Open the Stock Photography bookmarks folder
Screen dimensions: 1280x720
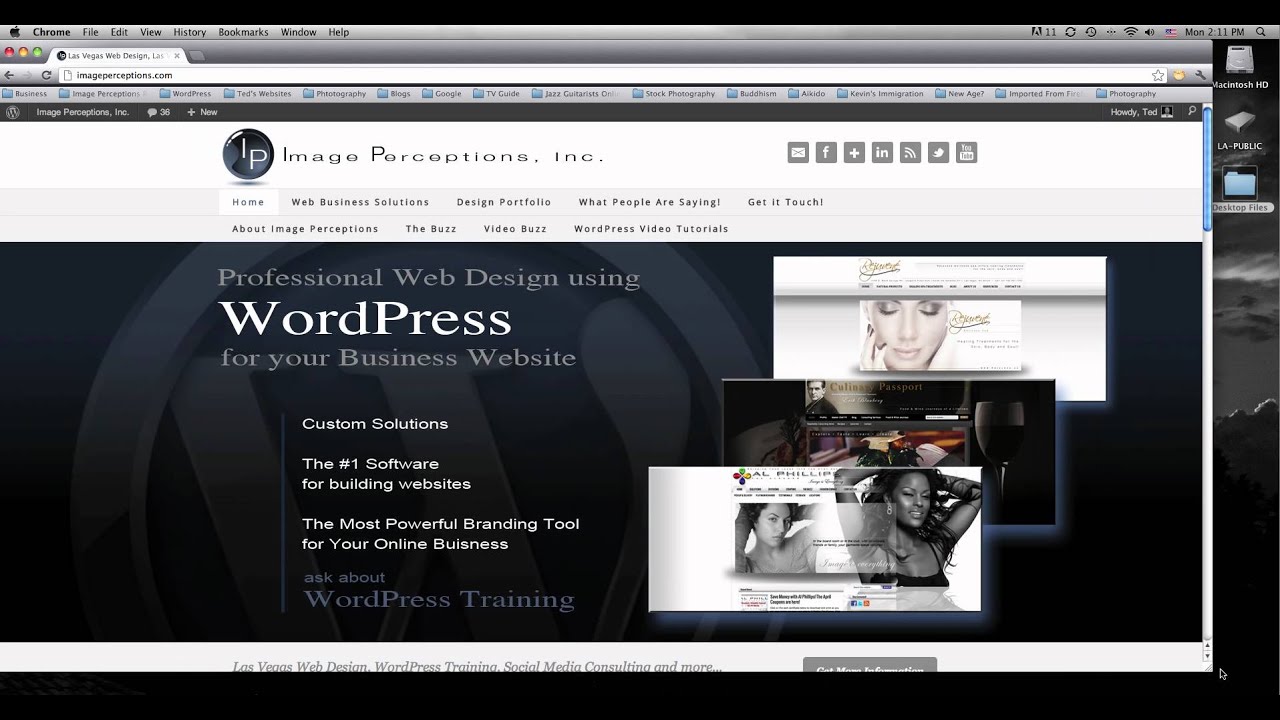click(674, 94)
